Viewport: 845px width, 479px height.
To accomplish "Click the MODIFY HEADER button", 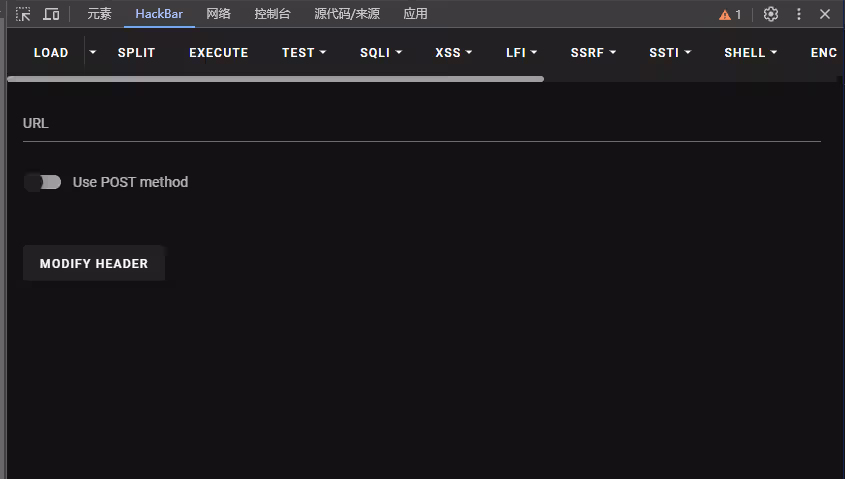I will click(94, 264).
